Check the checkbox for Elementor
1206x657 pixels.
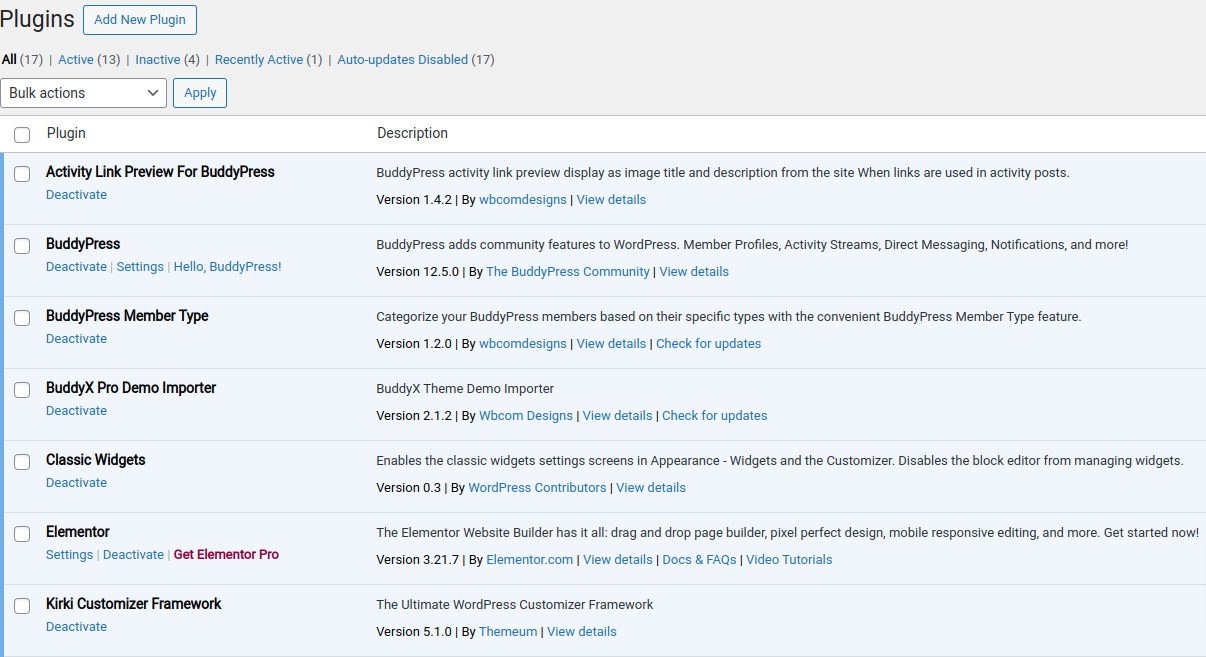pos(22,533)
